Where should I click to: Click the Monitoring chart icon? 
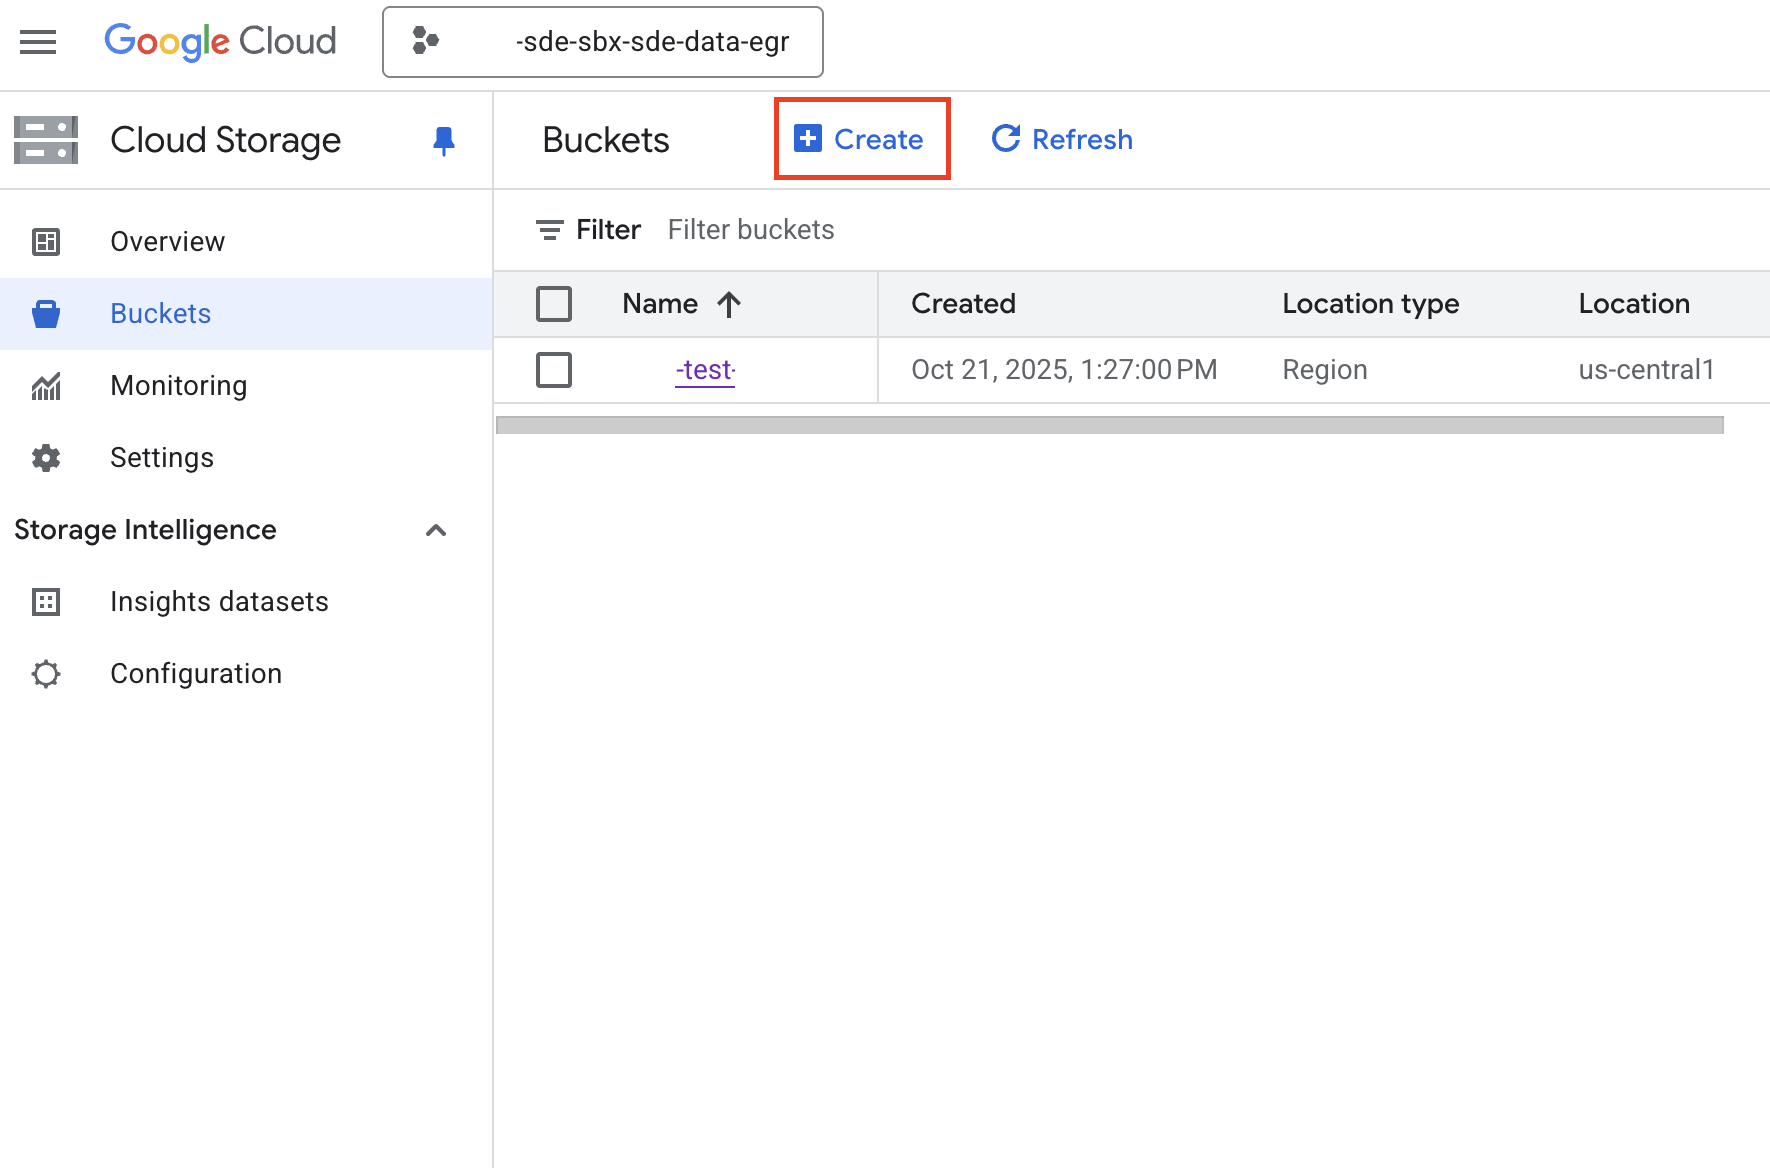(46, 386)
